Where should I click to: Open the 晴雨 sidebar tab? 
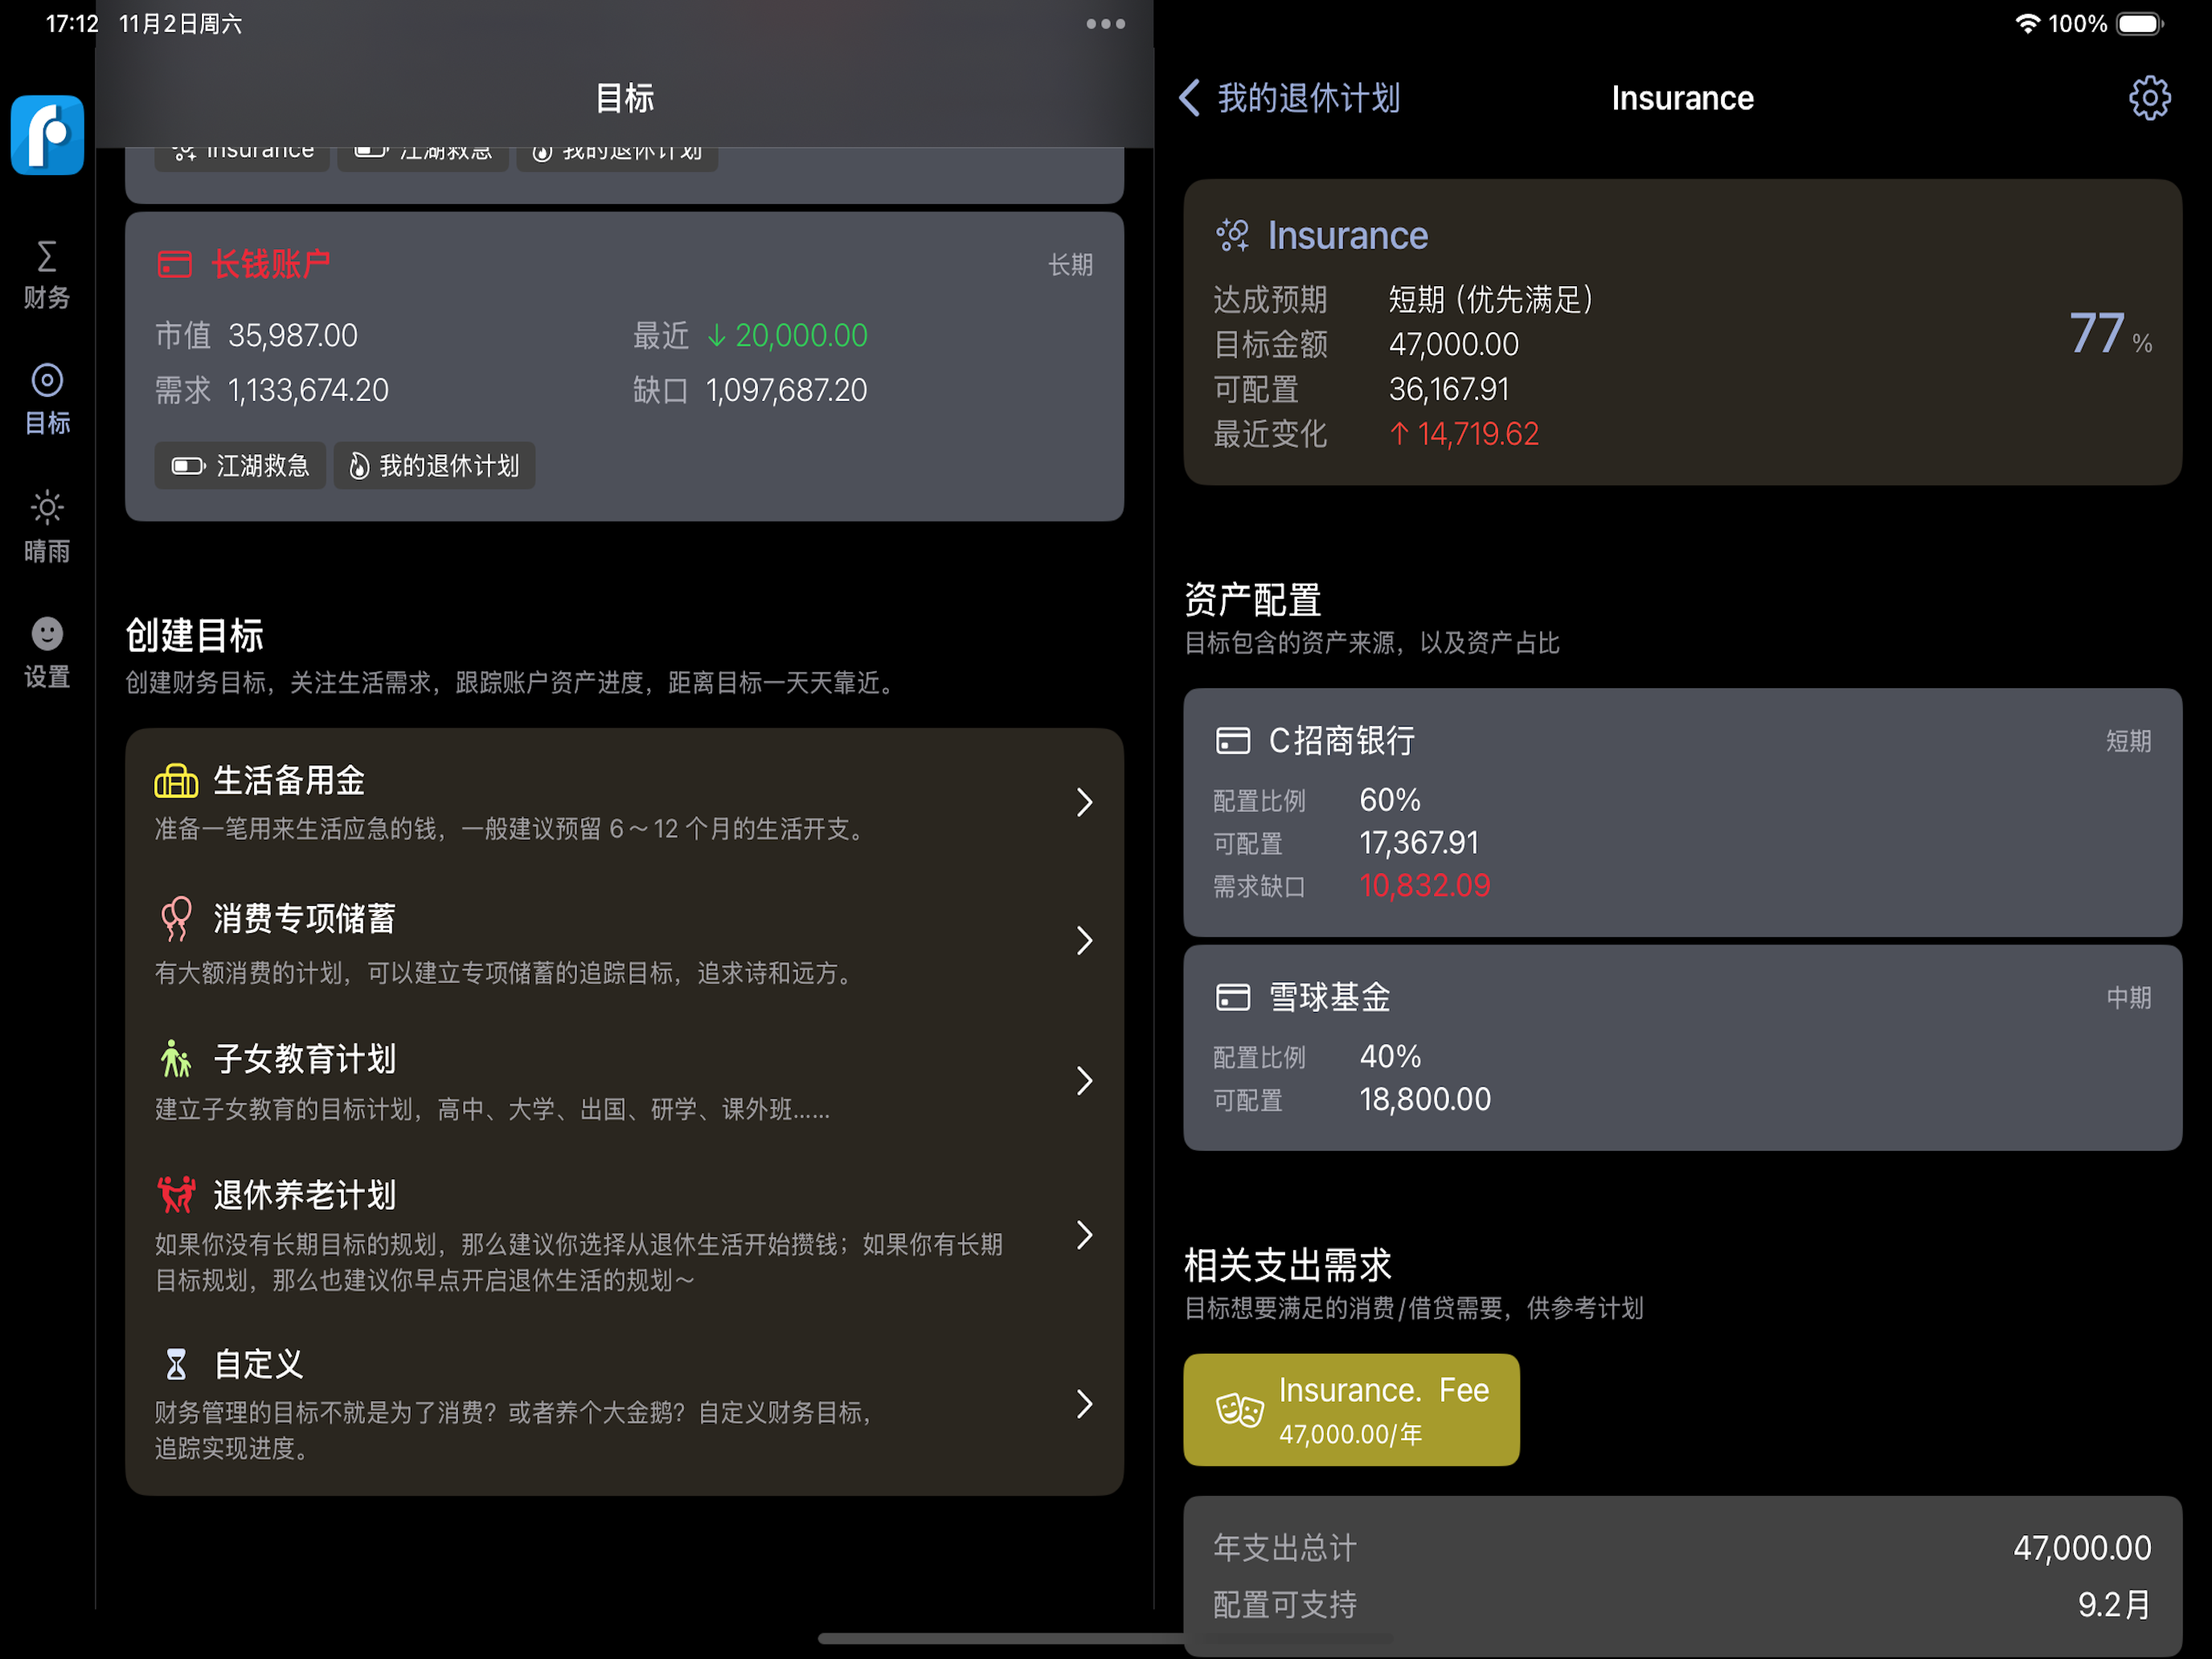point(47,527)
